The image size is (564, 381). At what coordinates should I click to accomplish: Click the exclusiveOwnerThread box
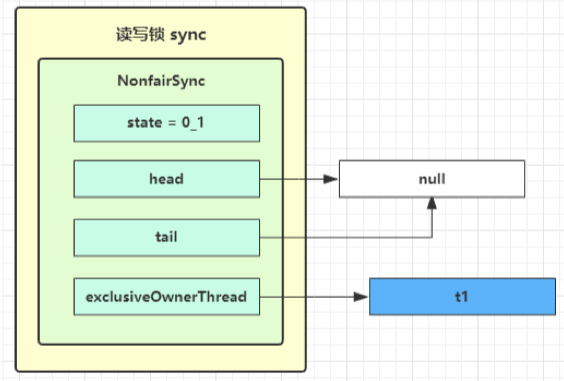tap(167, 297)
